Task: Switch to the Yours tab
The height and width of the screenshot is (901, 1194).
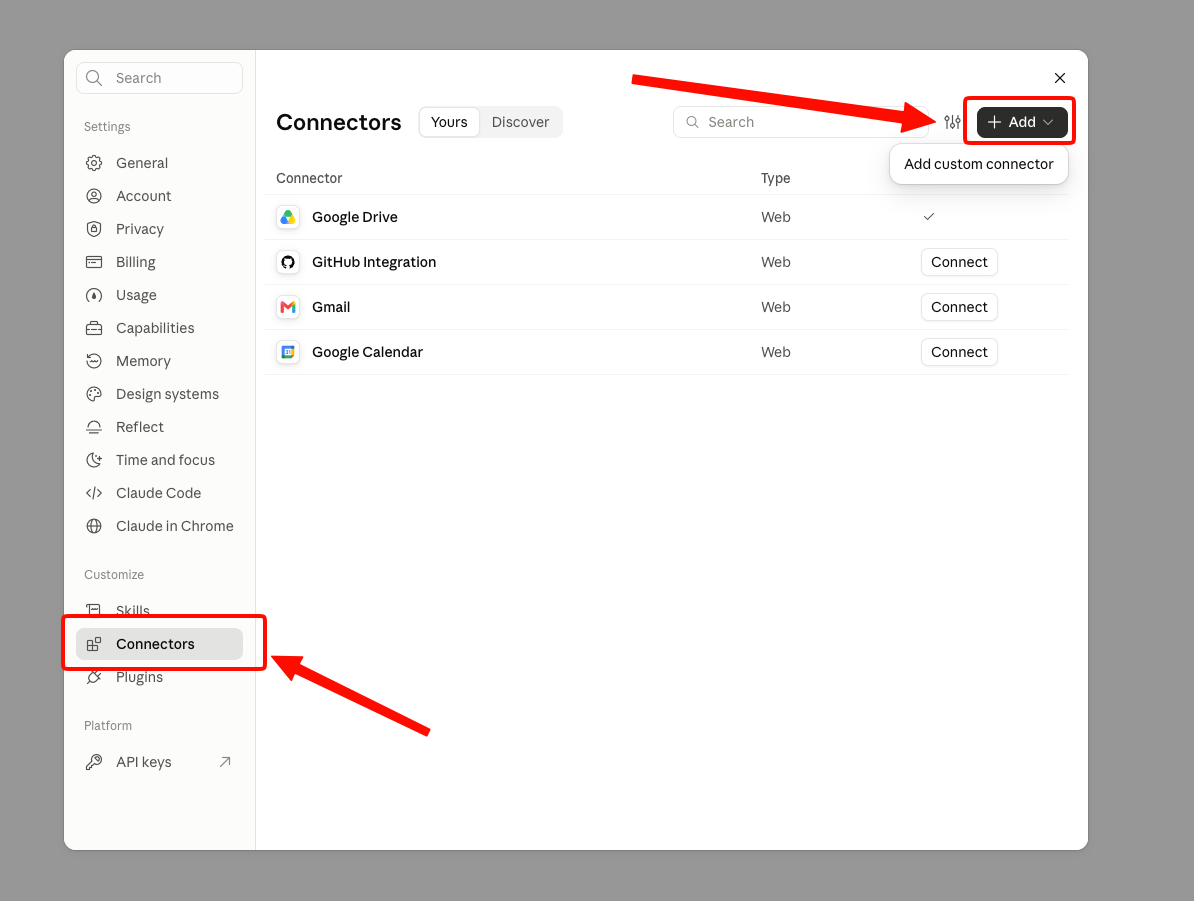Action: click(449, 122)
